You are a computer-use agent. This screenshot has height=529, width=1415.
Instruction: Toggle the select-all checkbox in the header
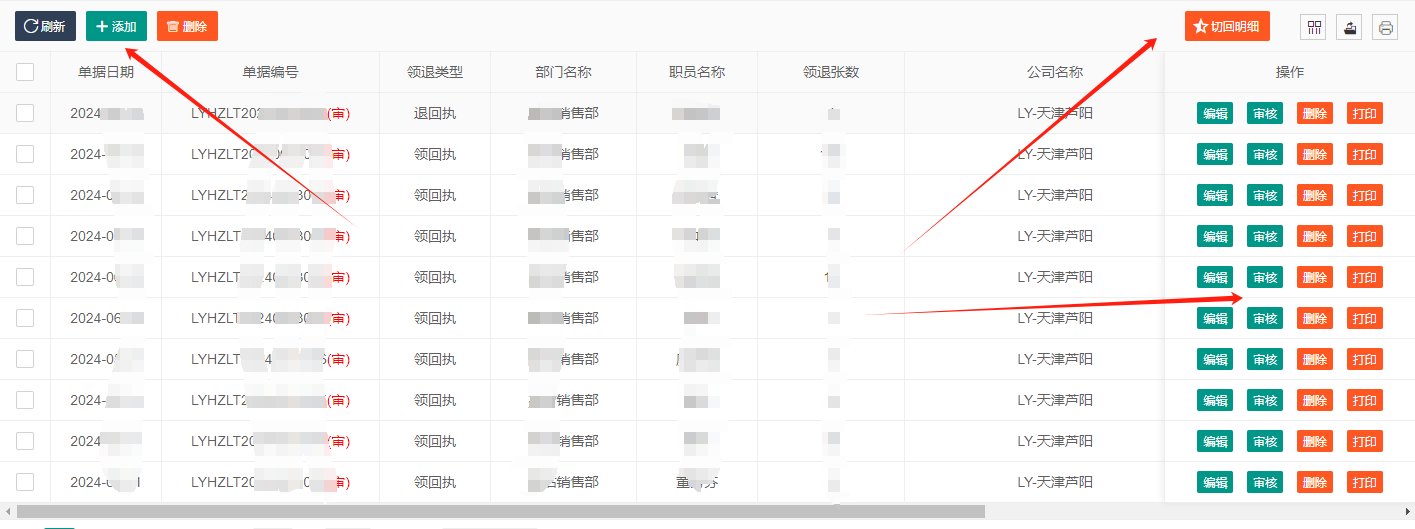(25, 72)
